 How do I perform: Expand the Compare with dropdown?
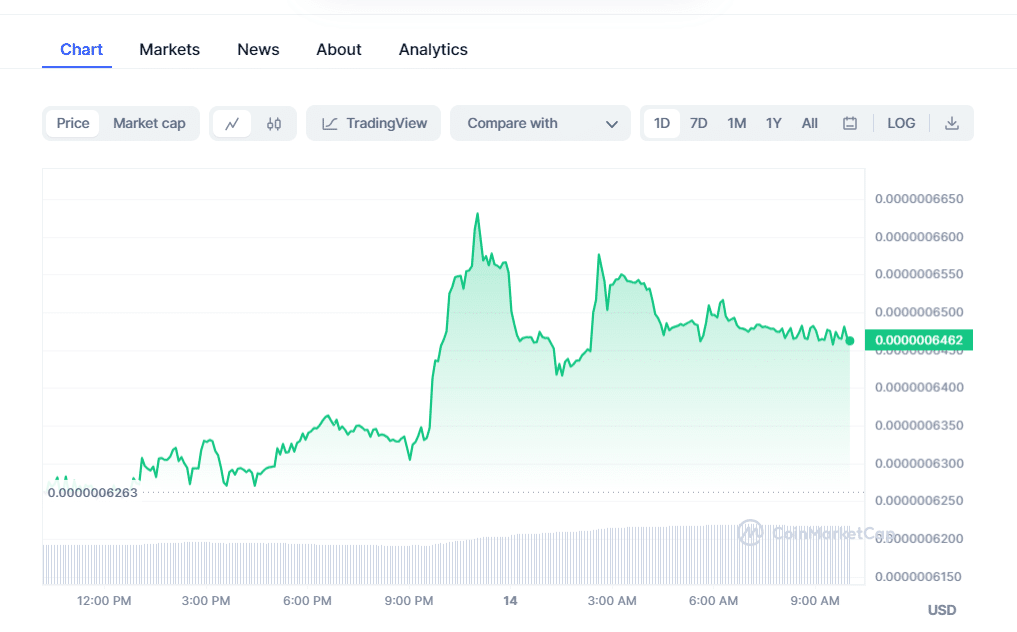pyautogui.click(x=540, y=124)
